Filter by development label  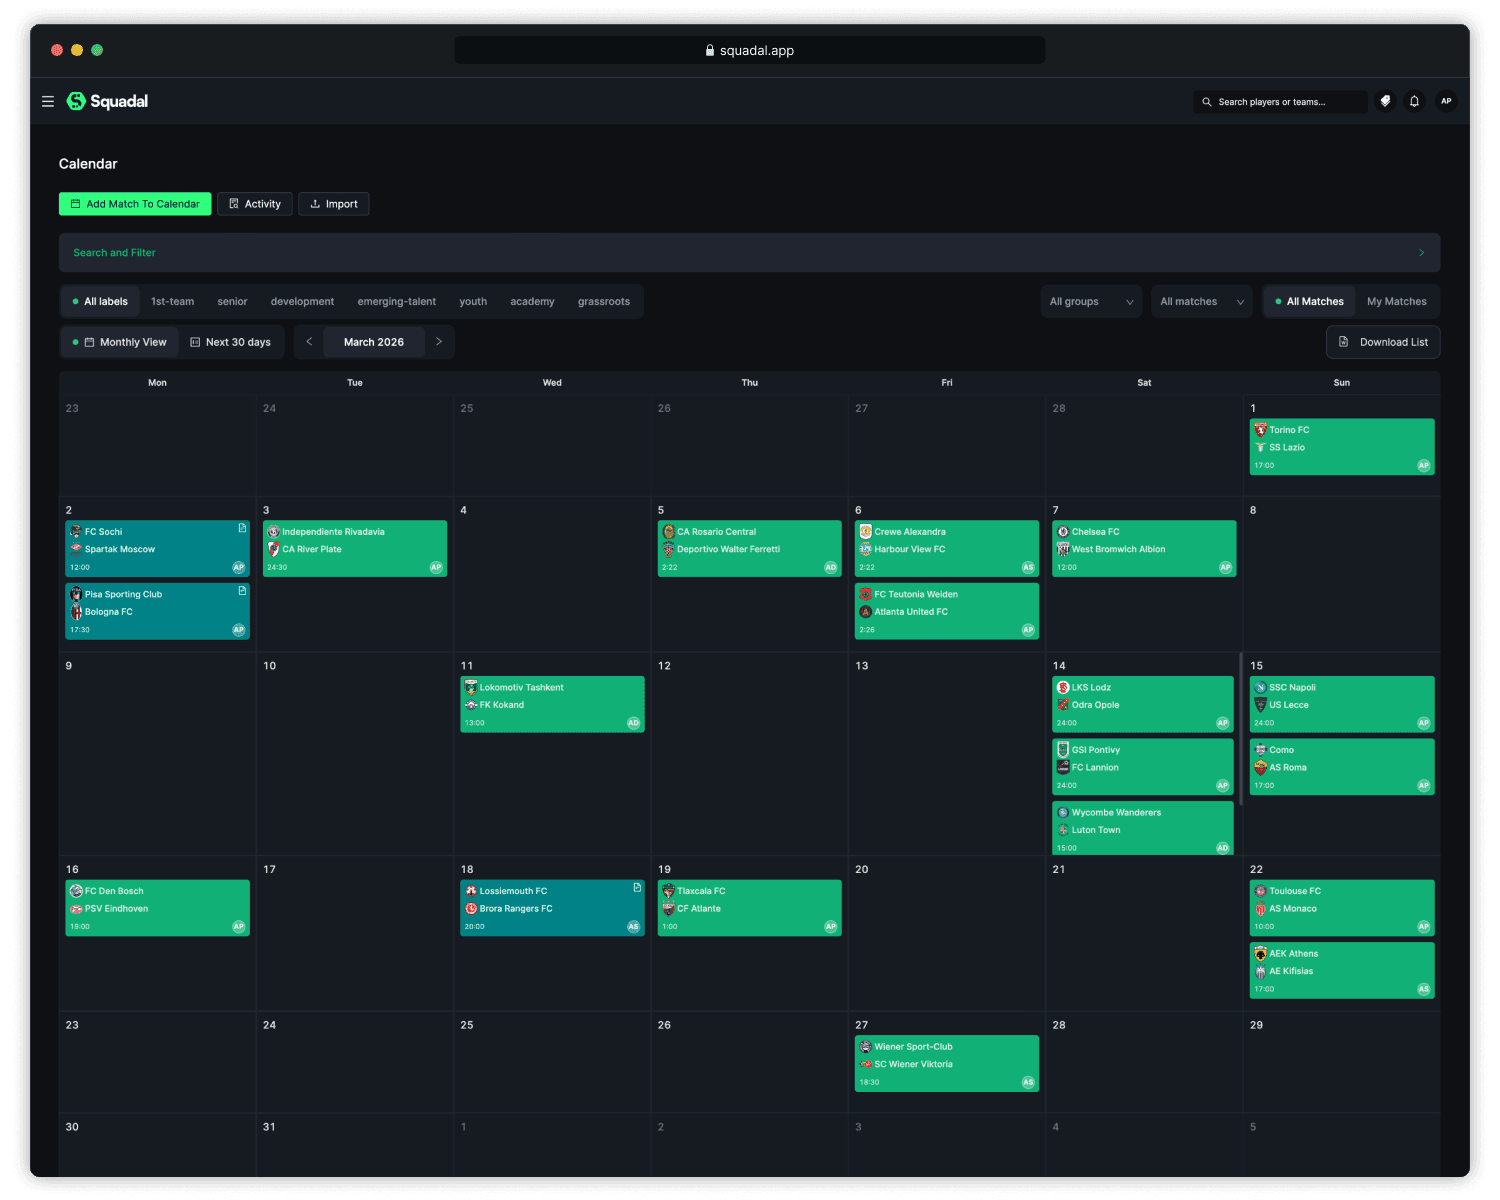302,301
